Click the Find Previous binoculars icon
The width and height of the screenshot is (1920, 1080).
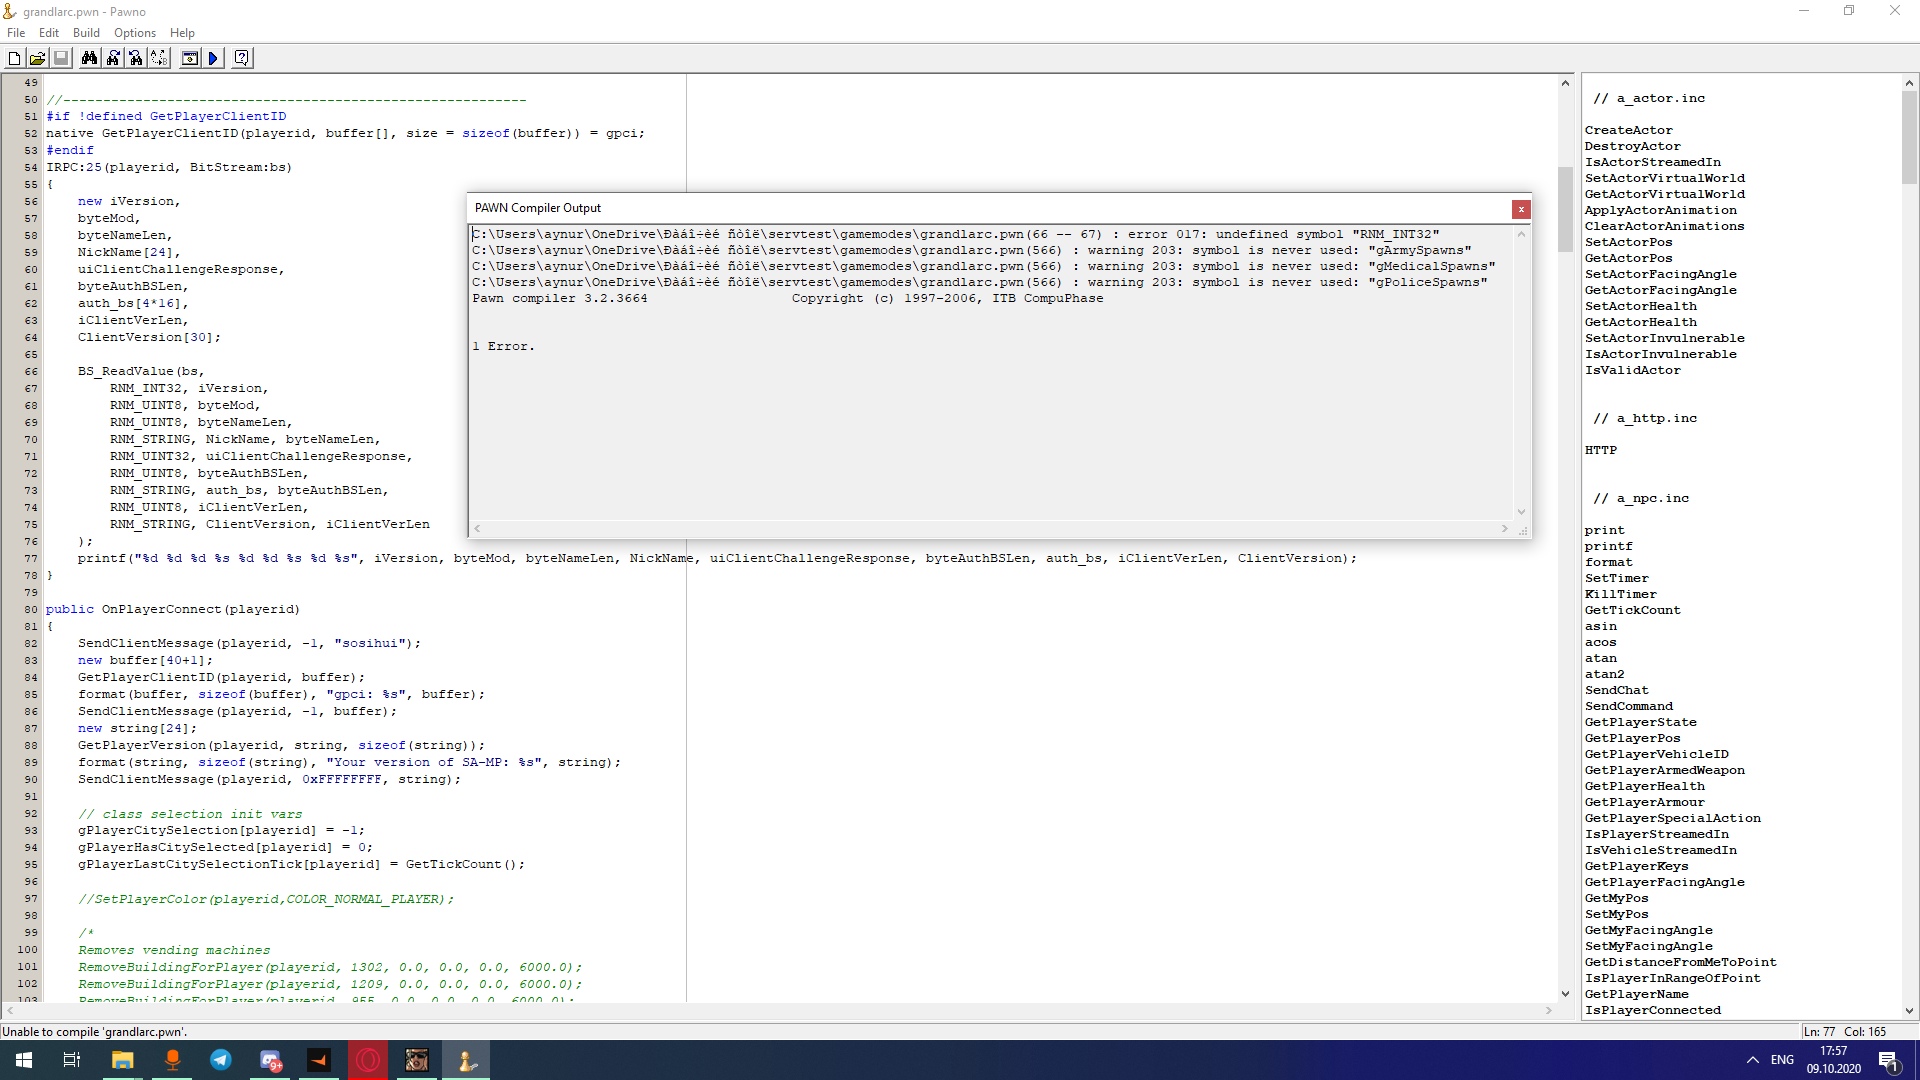136,58
